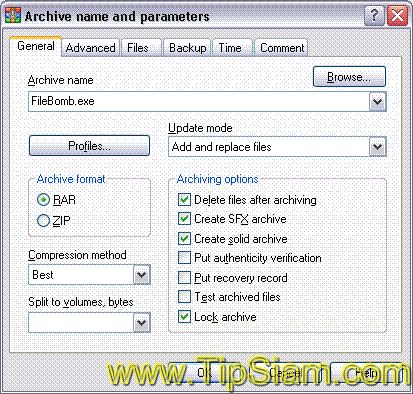This screenshot has height=394, width=413.
Task: Switch to the General tab
Action: coord(36,46)
